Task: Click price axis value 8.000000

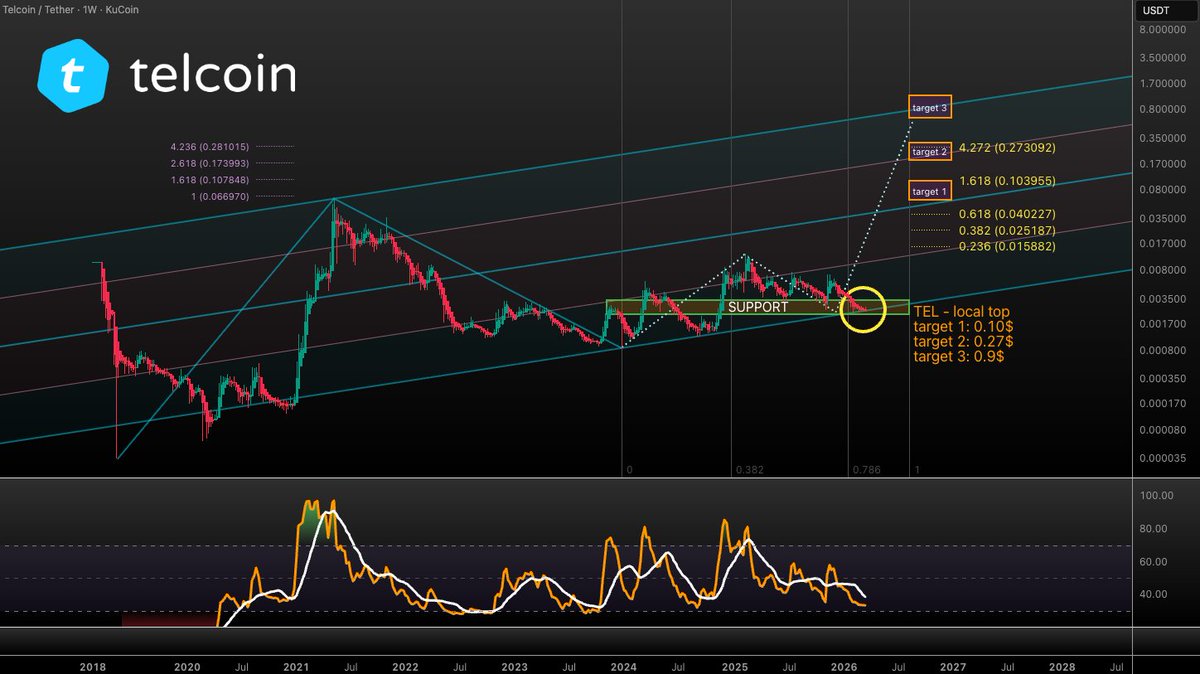Action: pos(1162,31)
